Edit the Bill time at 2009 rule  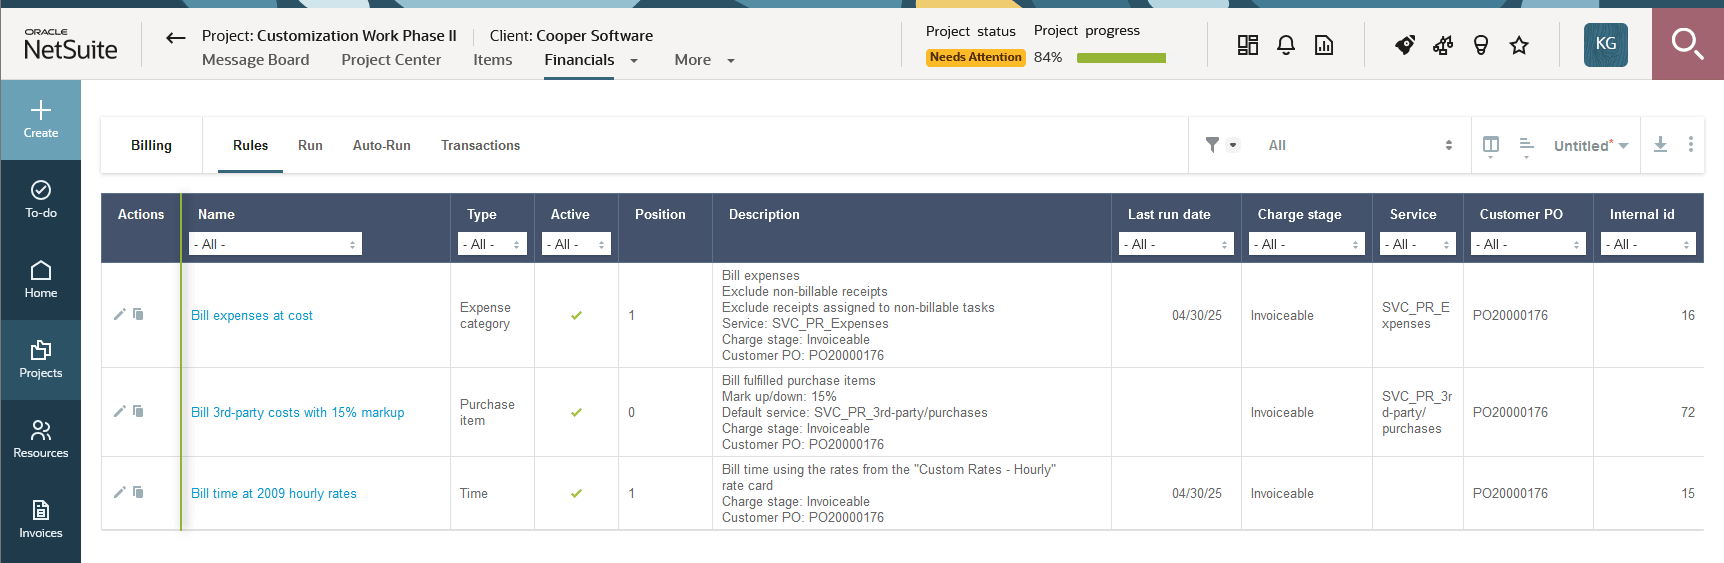click(x=120, y=492)
